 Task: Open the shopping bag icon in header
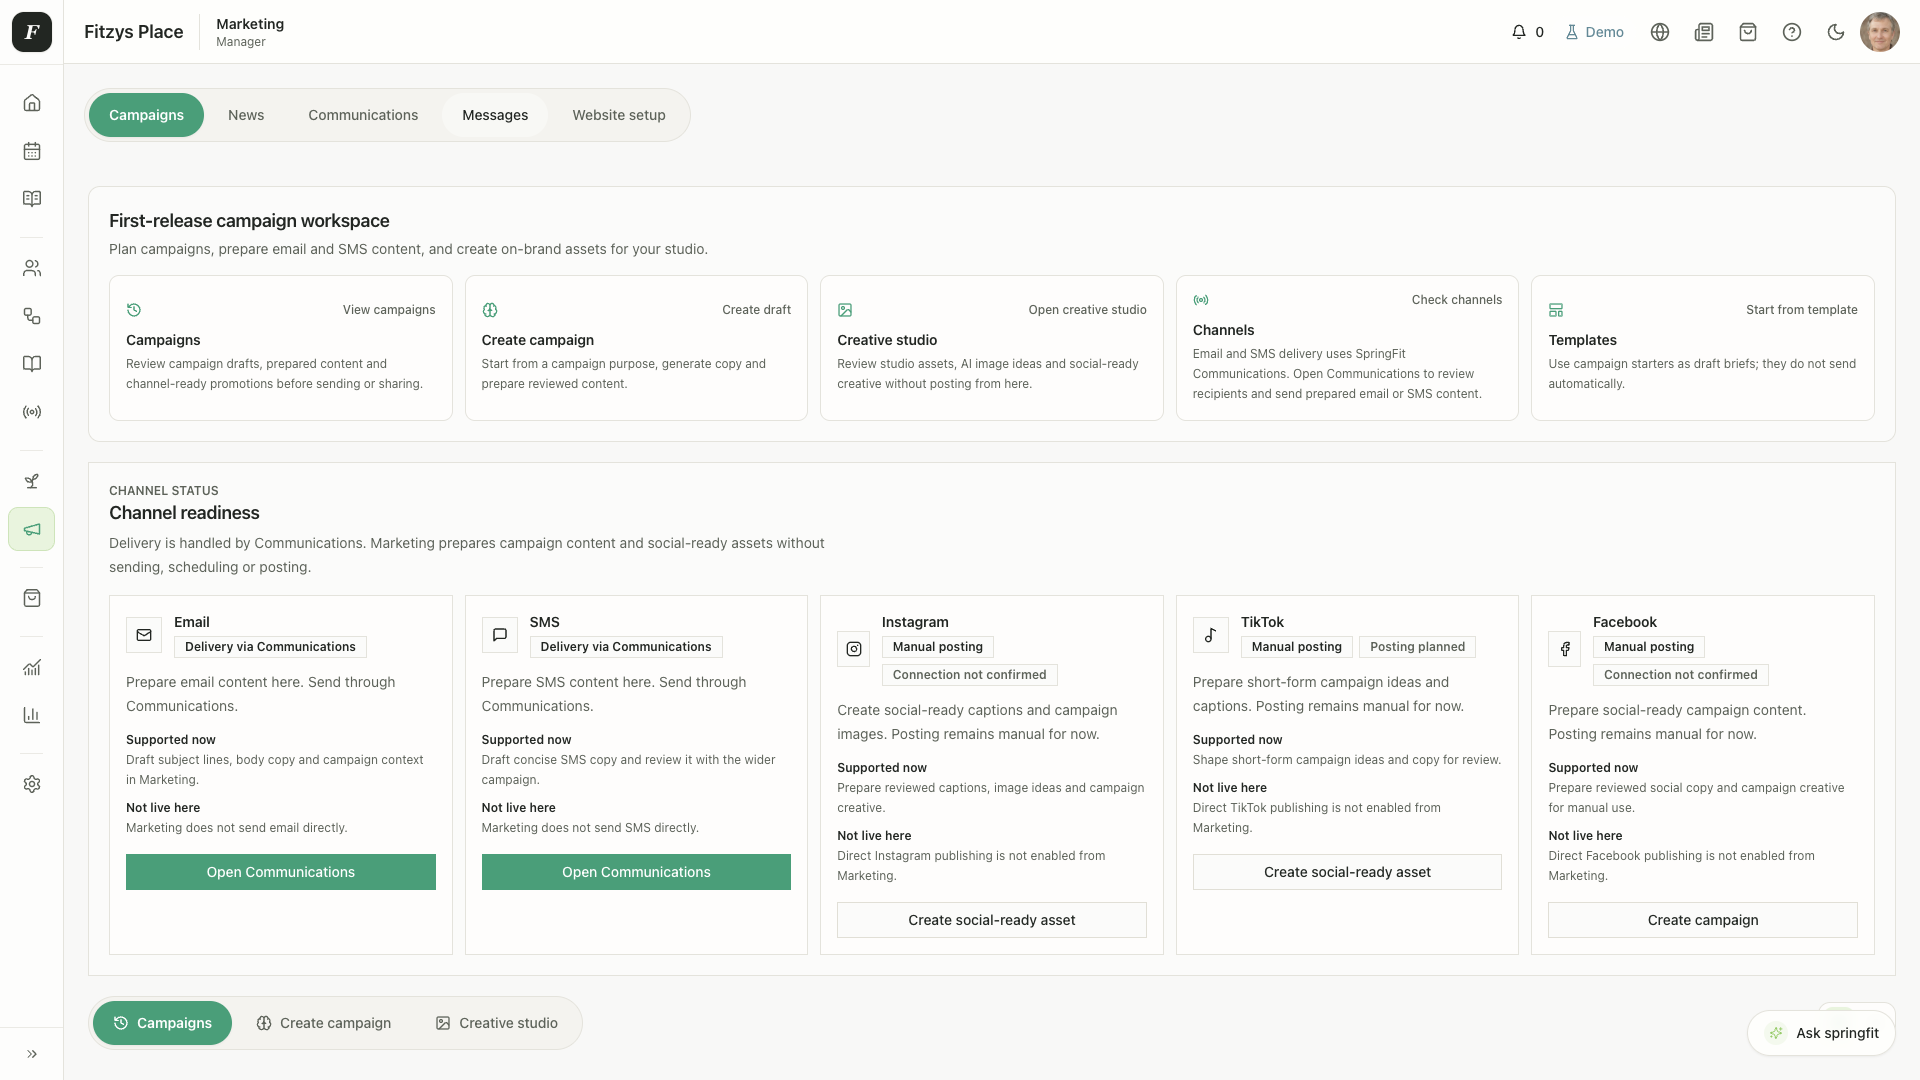click(1748, 32)
